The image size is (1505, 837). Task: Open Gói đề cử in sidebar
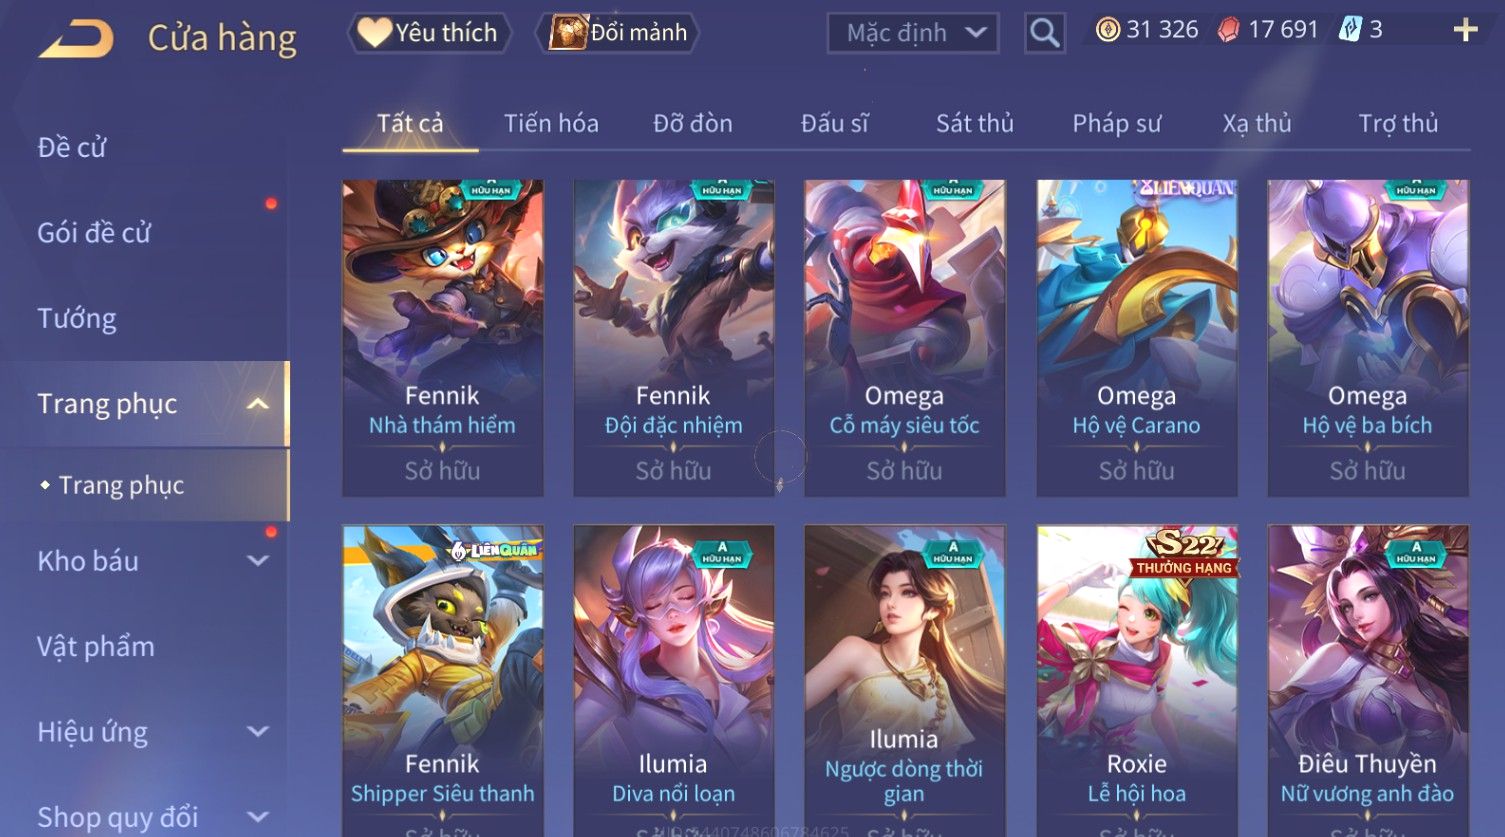coord(94,233)
